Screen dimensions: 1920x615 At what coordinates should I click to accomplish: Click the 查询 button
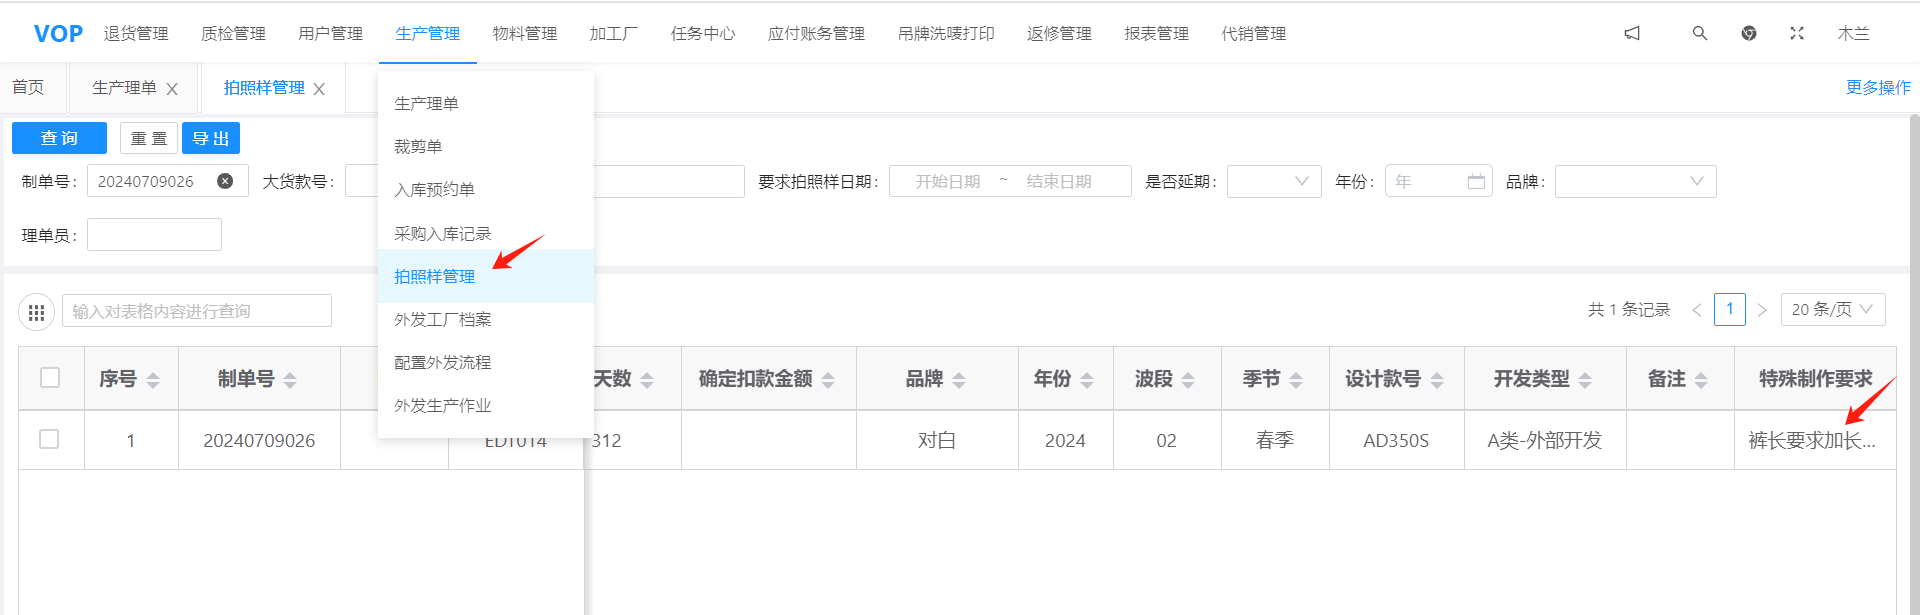(x=59, y=138)
